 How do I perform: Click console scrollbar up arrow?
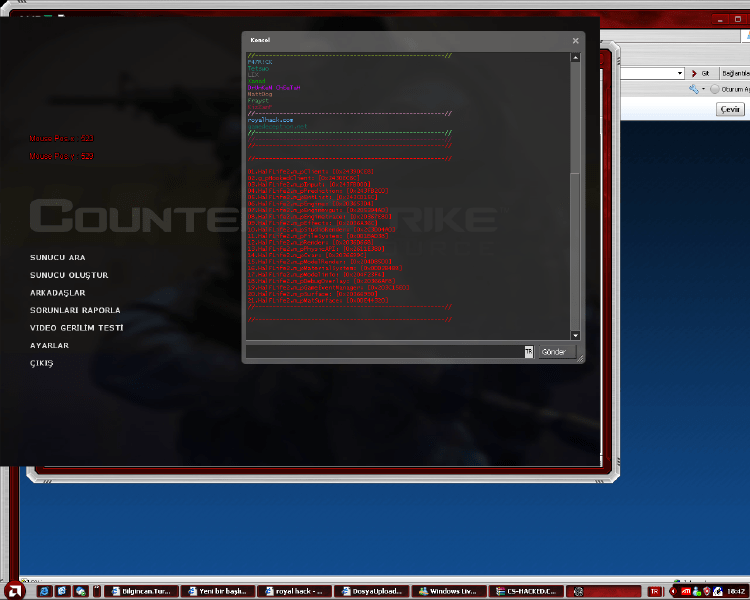pos(575,57)
